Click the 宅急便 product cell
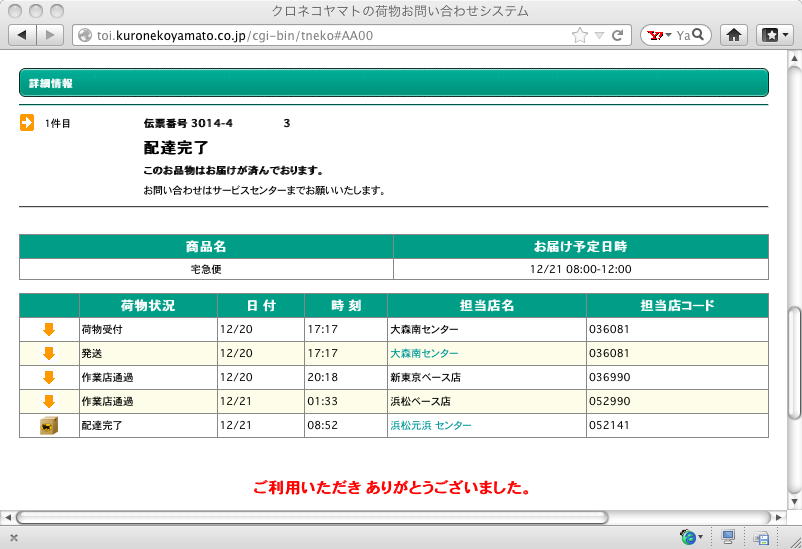802x549 pixels. click(x=206, y=269)
